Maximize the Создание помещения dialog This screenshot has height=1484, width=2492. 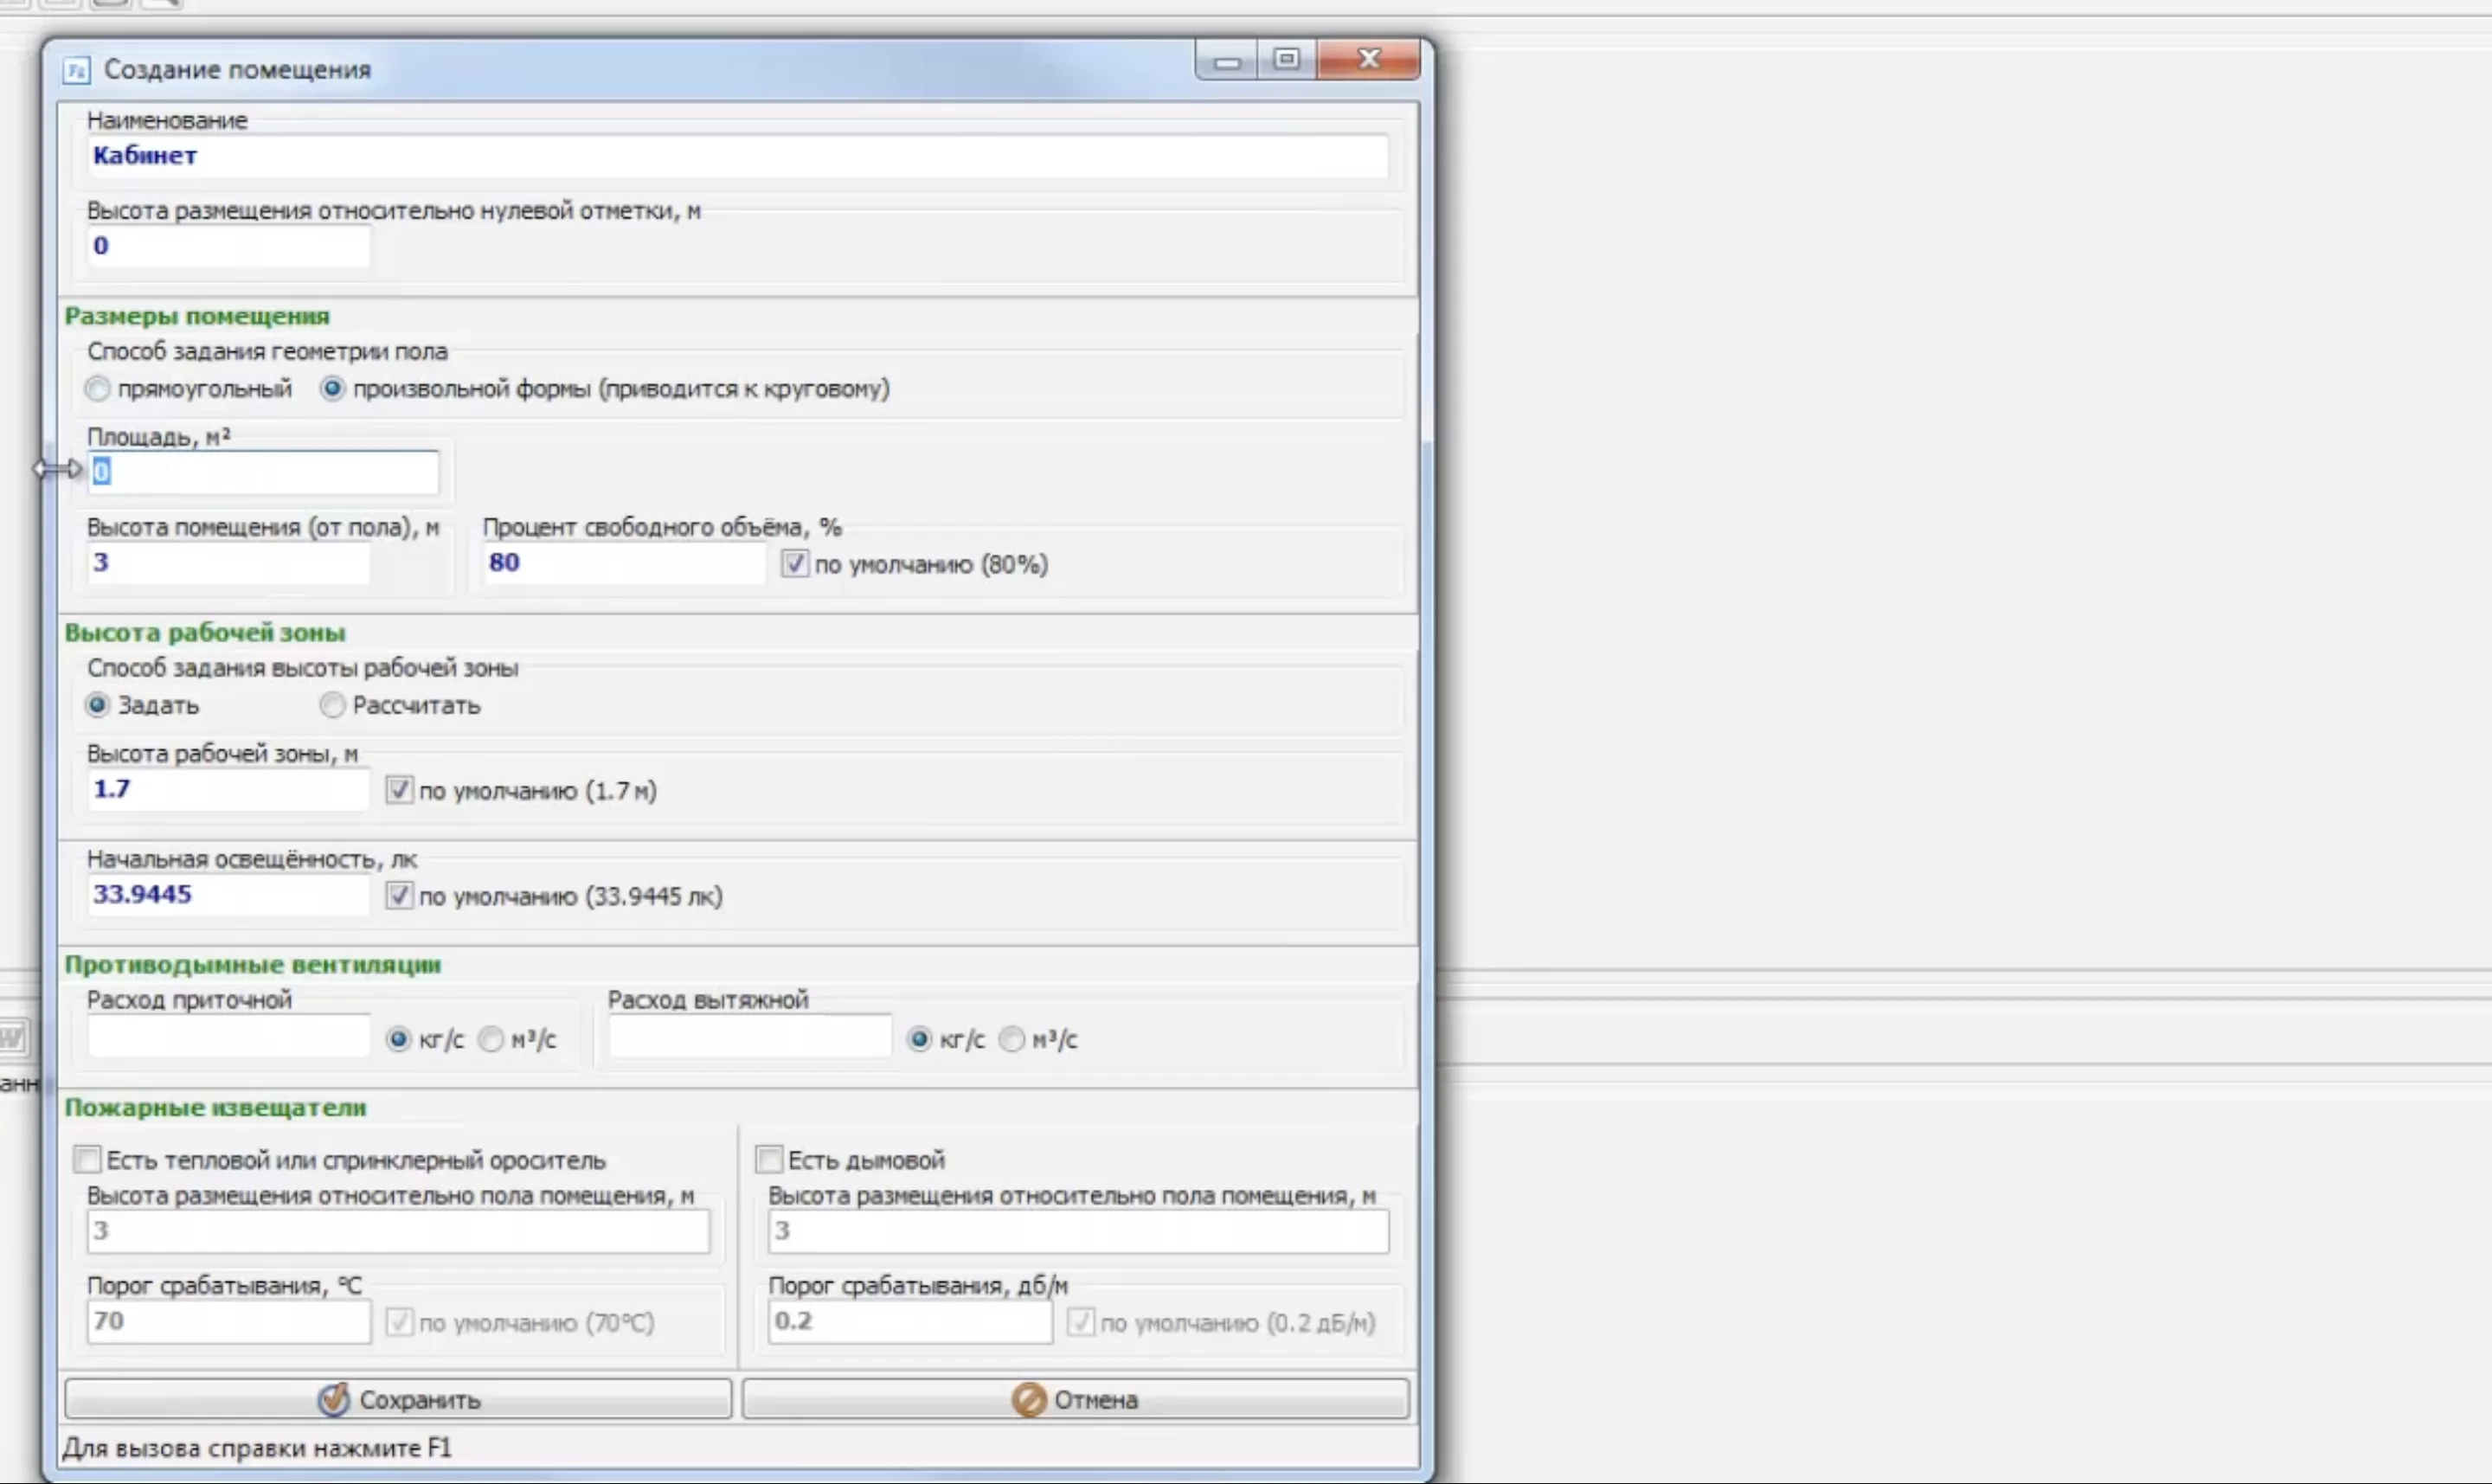tap(1286, 60)
